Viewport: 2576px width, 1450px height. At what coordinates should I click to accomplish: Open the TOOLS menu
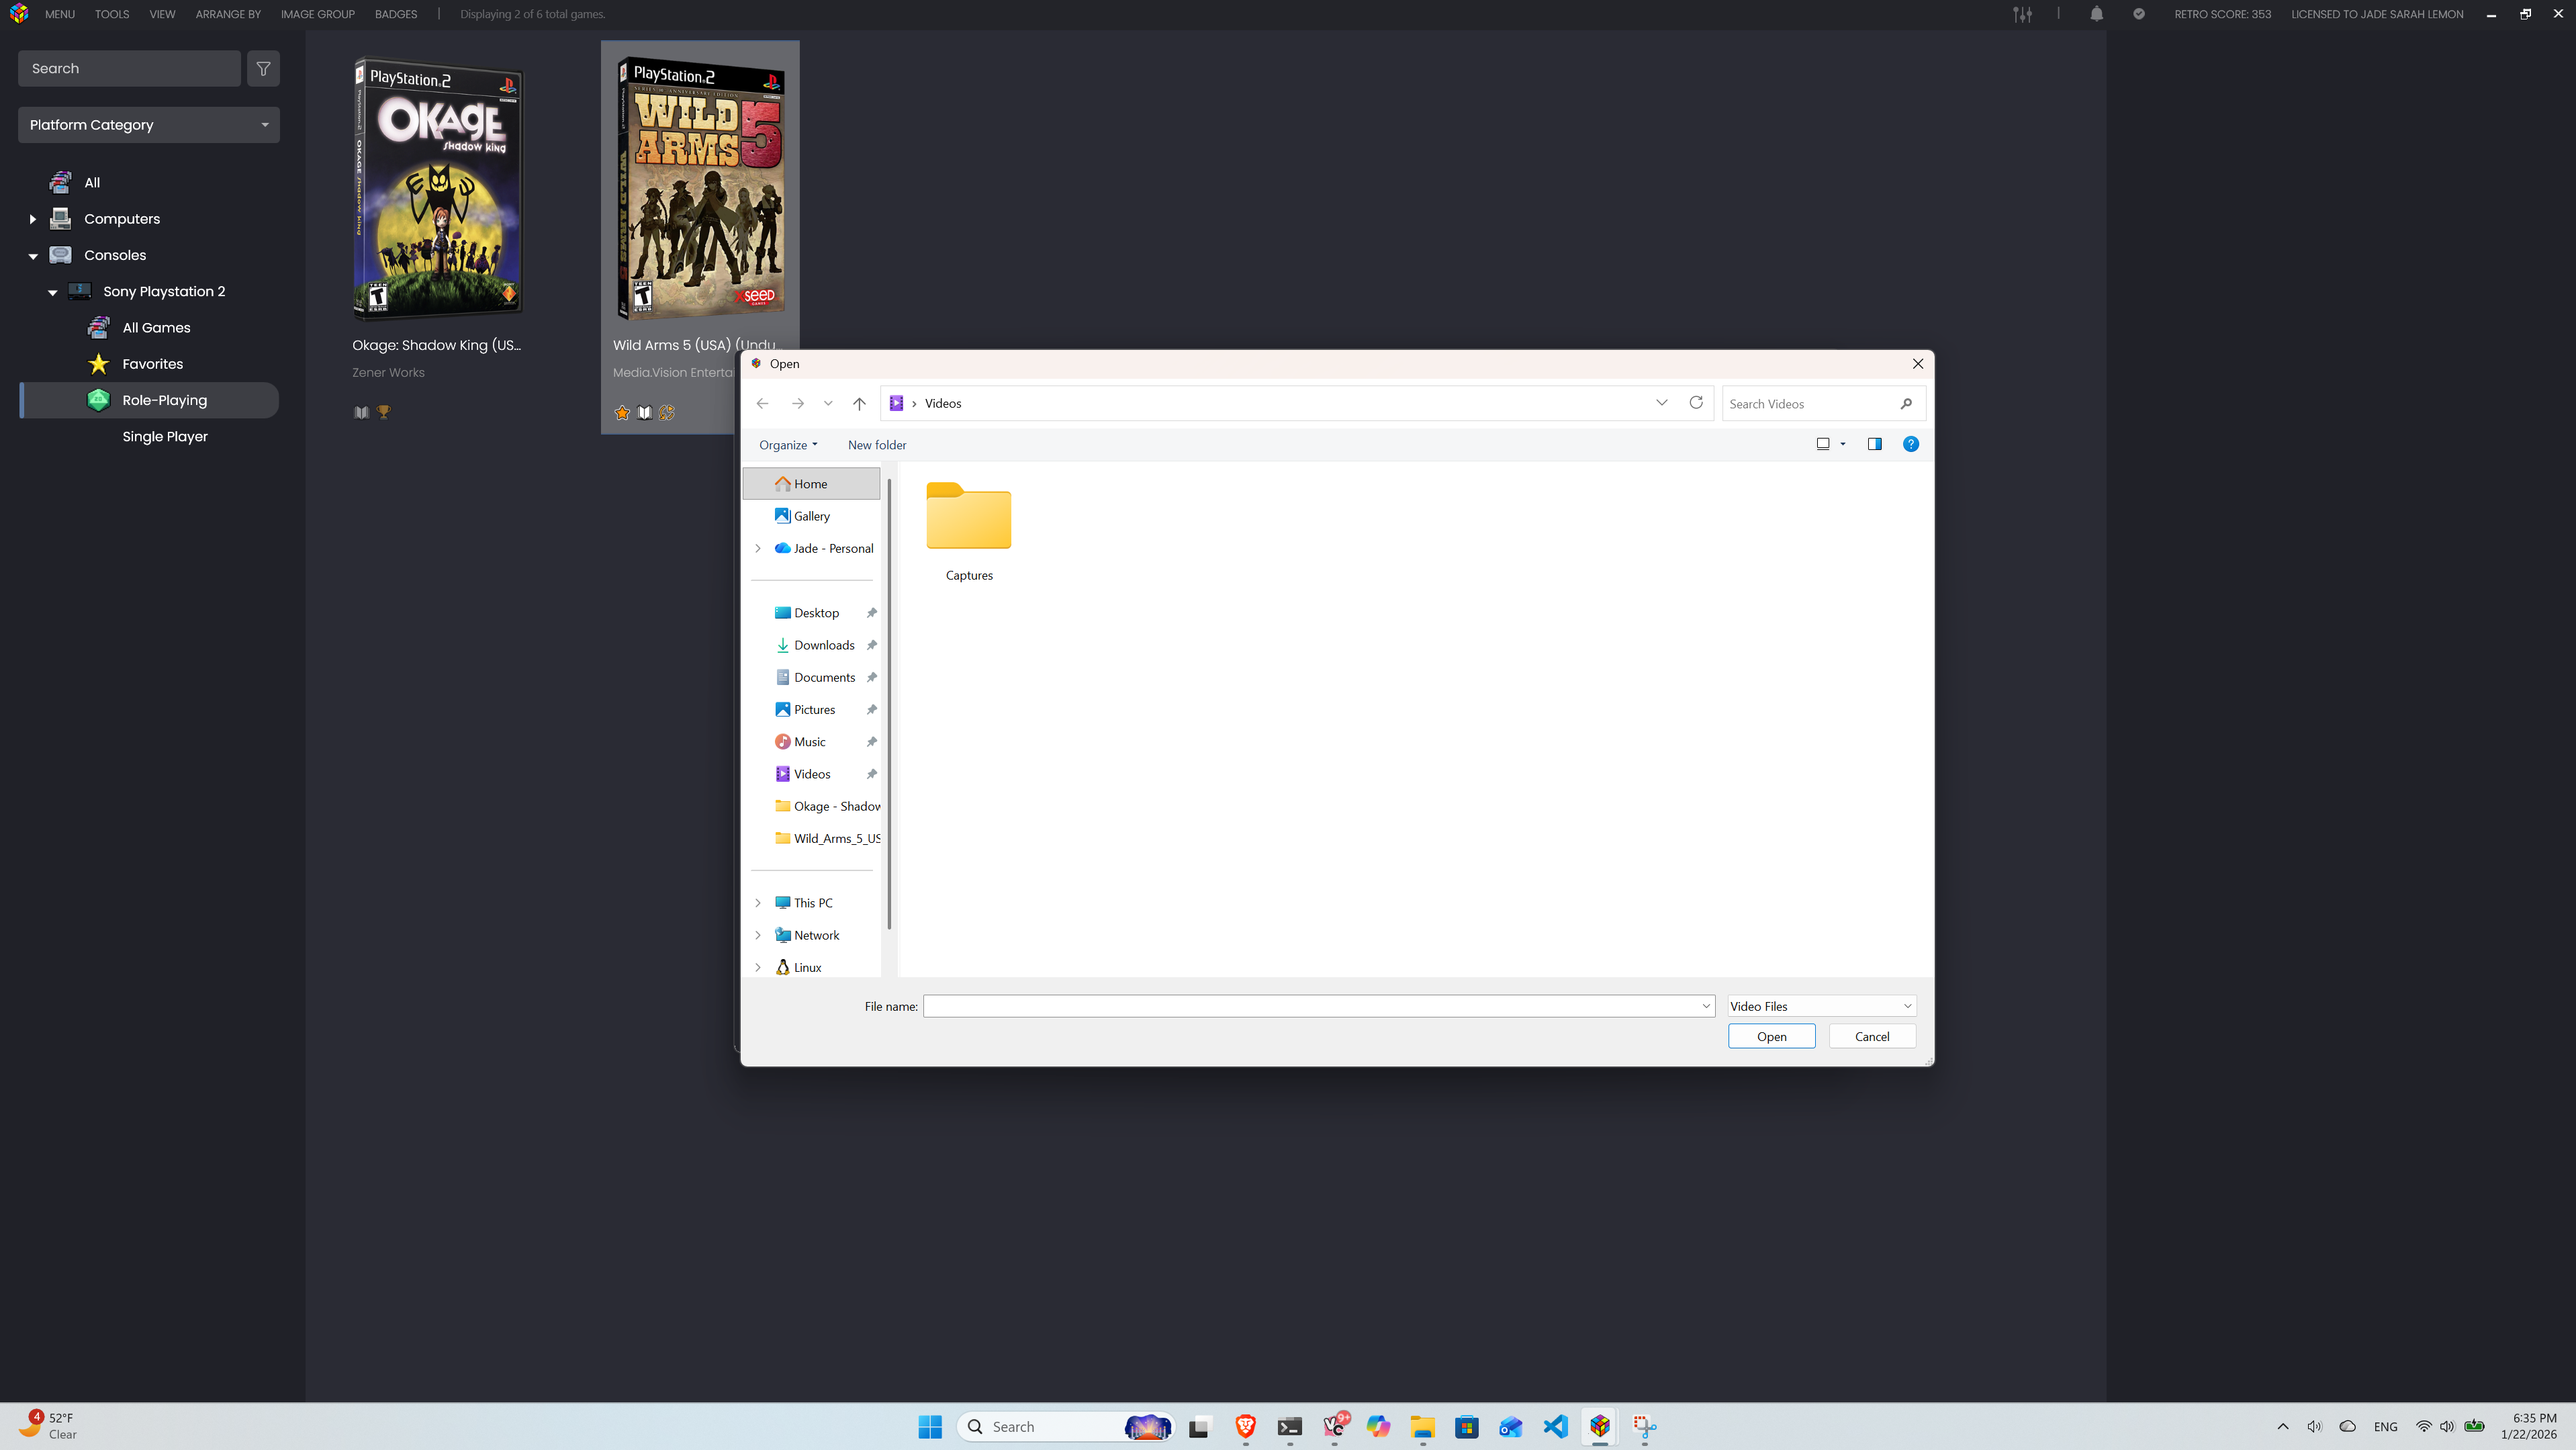point(112,14)
